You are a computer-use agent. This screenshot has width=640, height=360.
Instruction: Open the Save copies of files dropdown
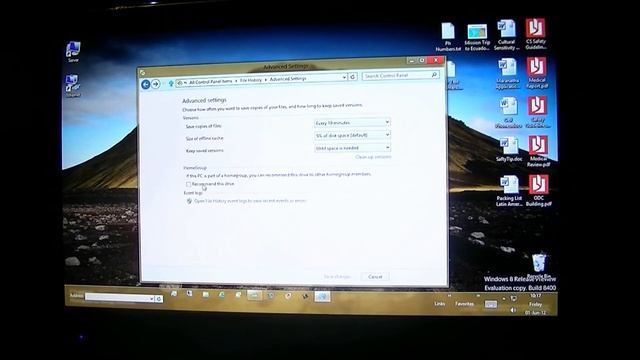[x=352, y=122]
